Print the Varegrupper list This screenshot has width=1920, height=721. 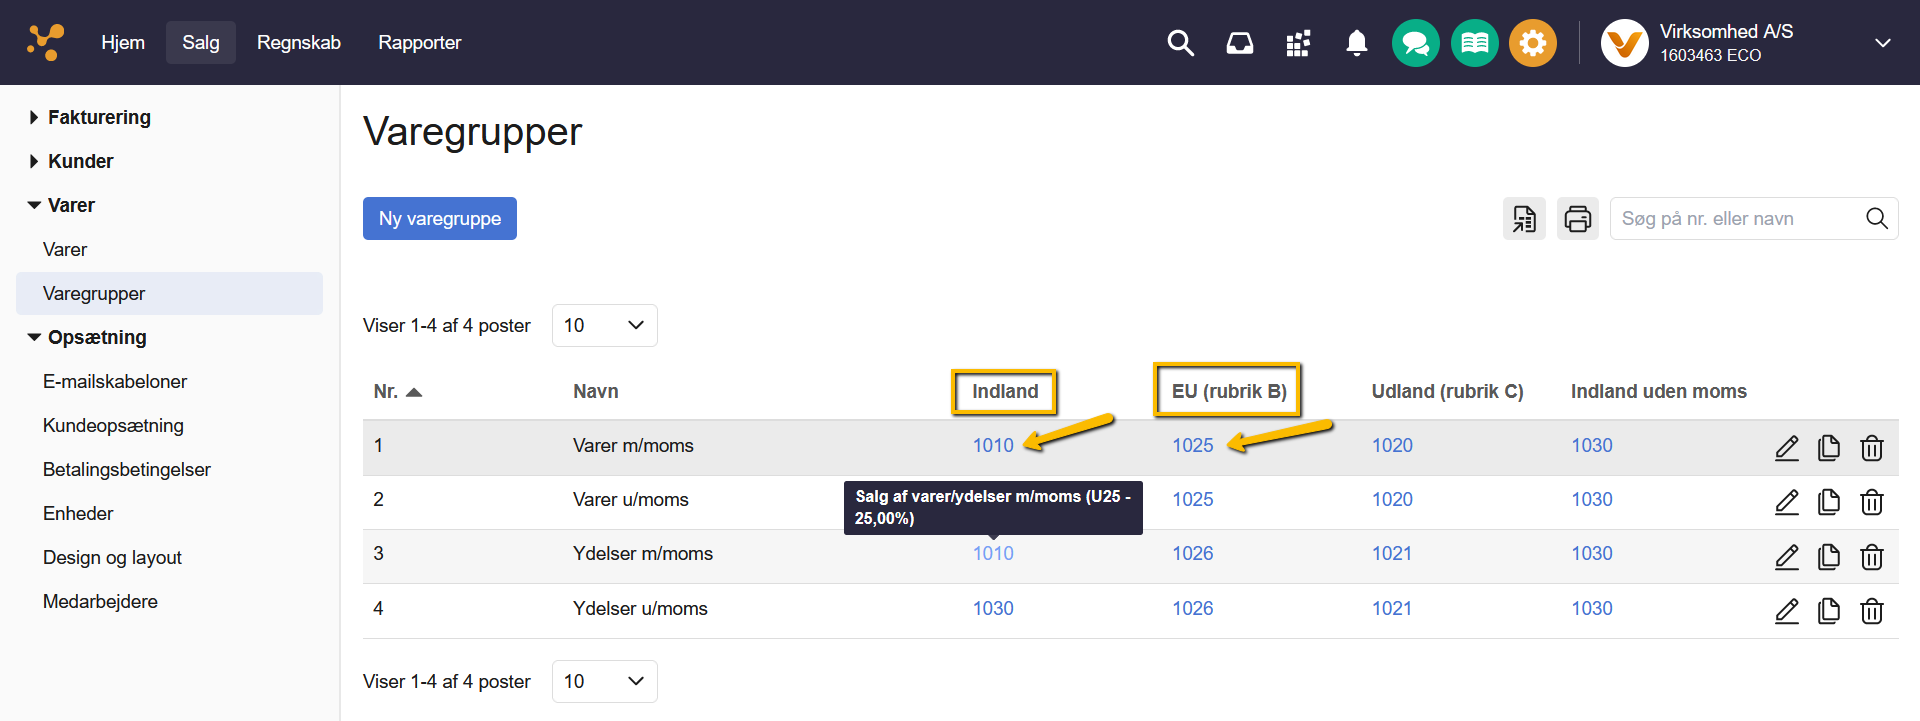[x=1577, y=219]
